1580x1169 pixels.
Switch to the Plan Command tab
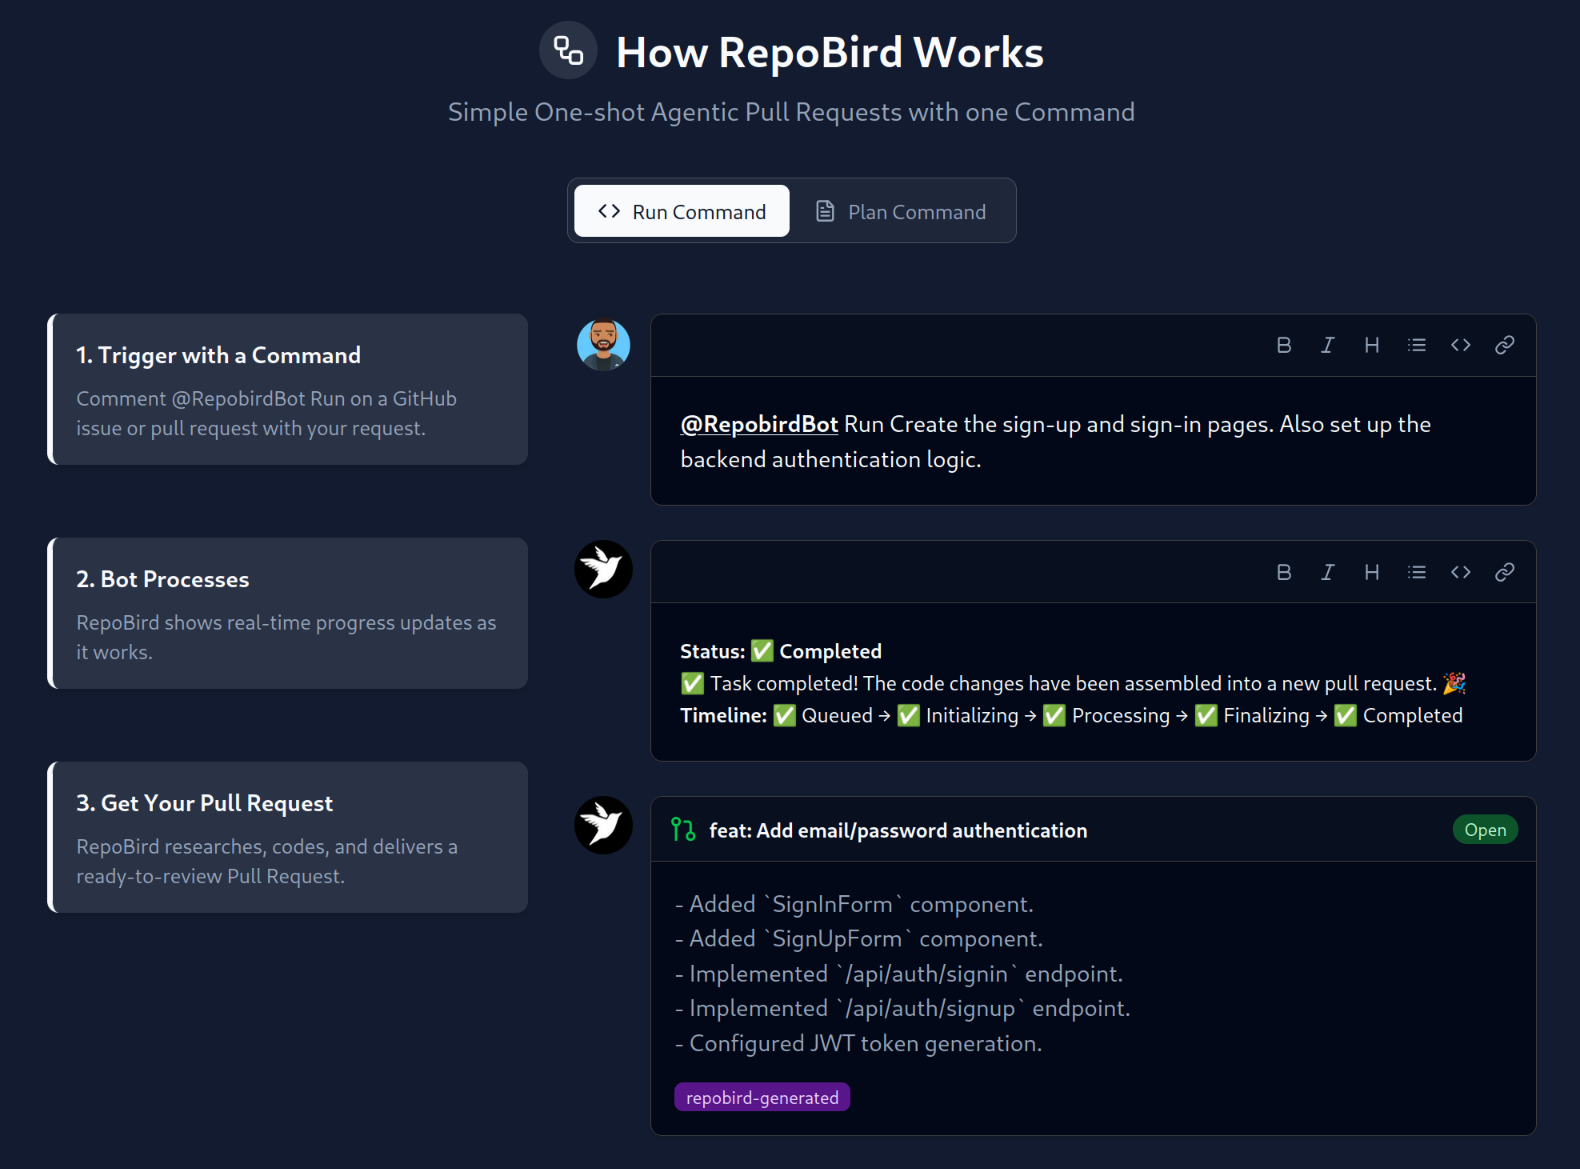901,211
